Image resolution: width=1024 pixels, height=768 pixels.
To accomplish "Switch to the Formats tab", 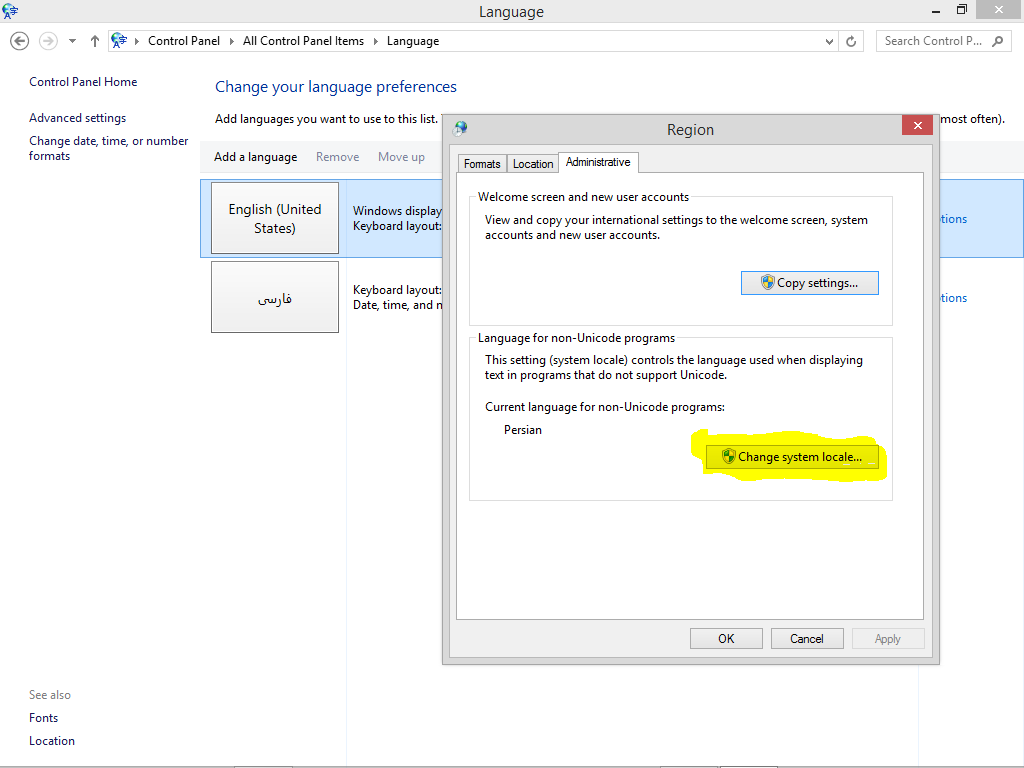I will pyautogui.click(x=482, y=164).
